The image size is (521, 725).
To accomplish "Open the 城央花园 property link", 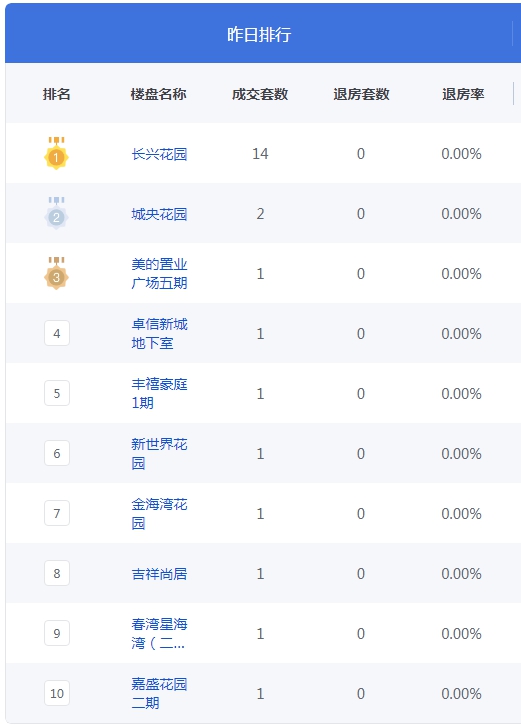I will pyautogui.click(x=159, y=214).
